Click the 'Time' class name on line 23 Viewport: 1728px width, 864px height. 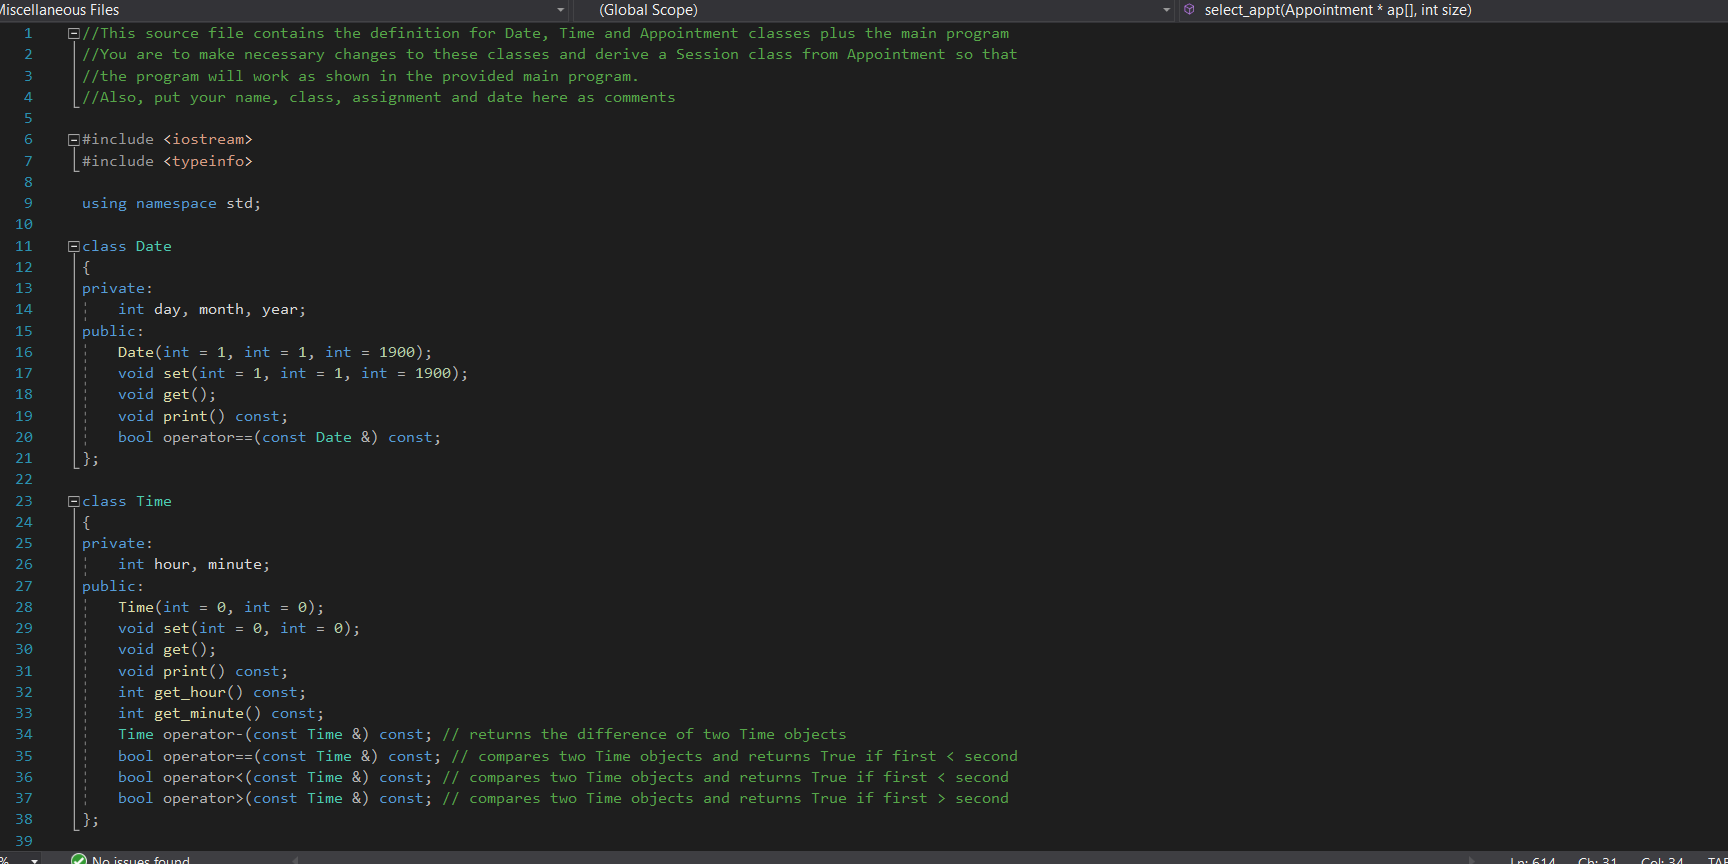(x=154, y=501)
